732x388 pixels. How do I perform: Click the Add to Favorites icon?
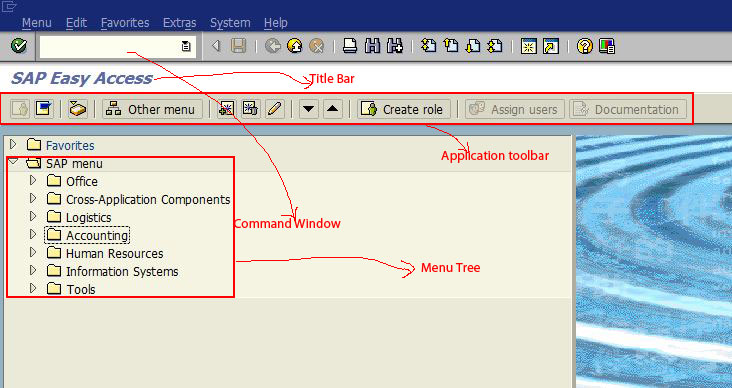click(226, 109)
